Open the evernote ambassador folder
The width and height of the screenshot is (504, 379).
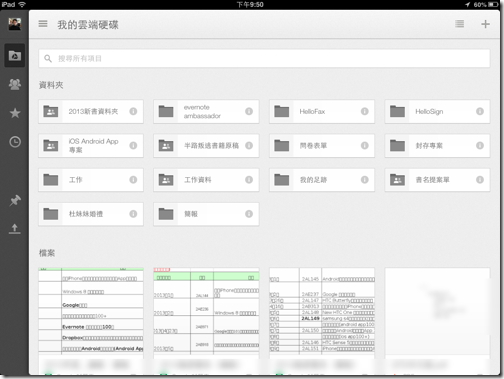pyautogui.click(x=206, y=111)
